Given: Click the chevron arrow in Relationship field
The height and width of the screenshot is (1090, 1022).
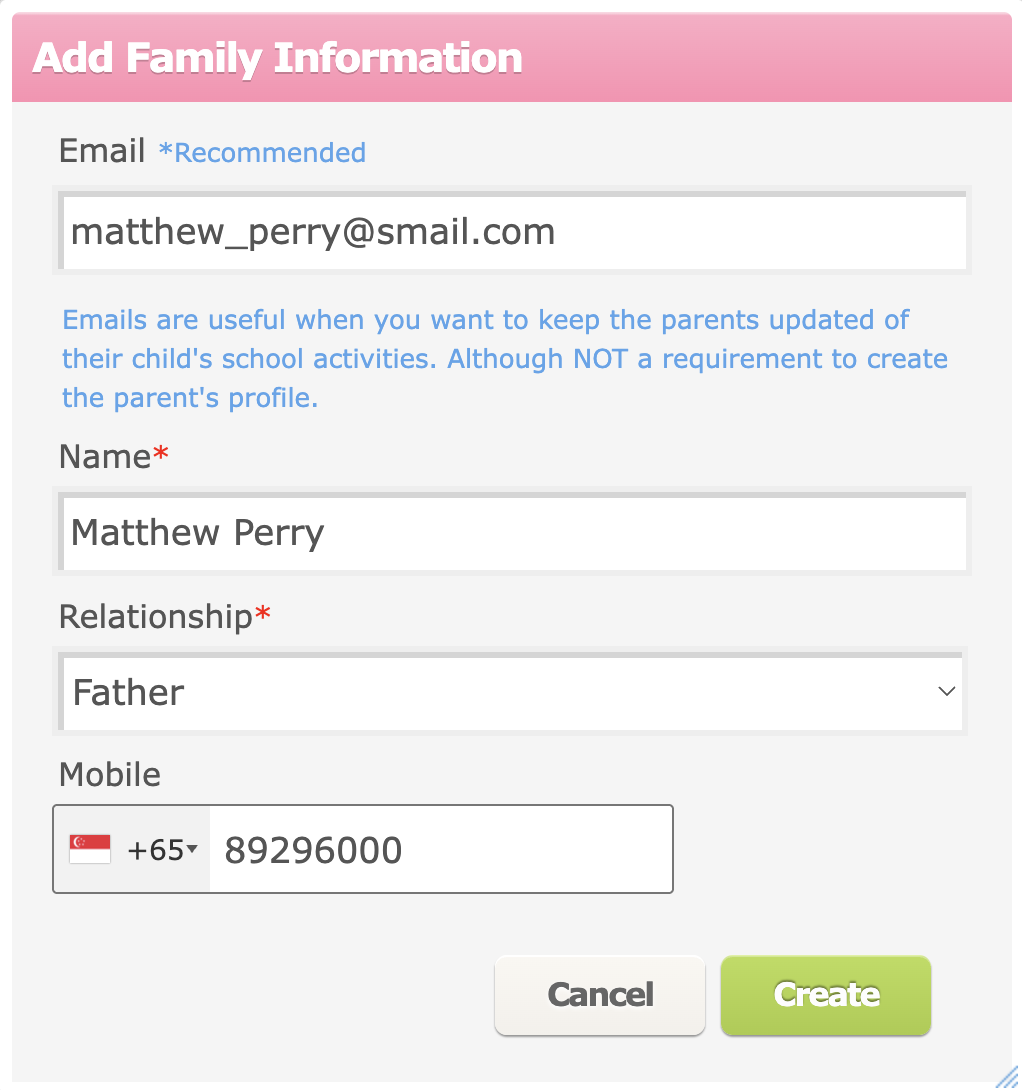Looking at the screenshot, I should click(x=946, y=692).
